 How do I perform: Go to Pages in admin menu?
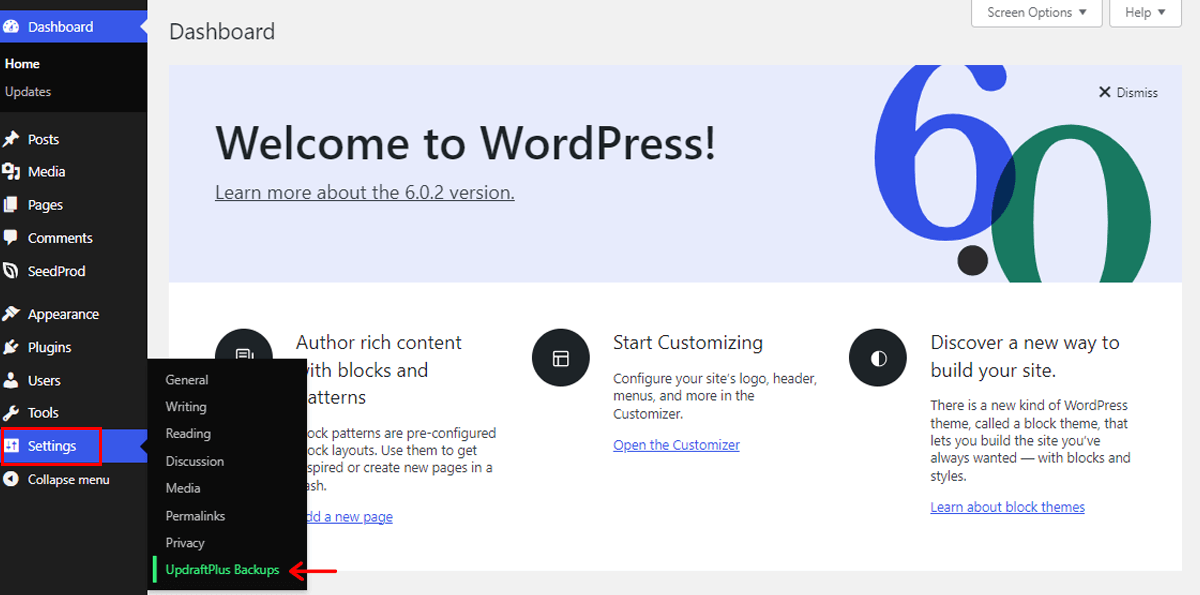45,205
